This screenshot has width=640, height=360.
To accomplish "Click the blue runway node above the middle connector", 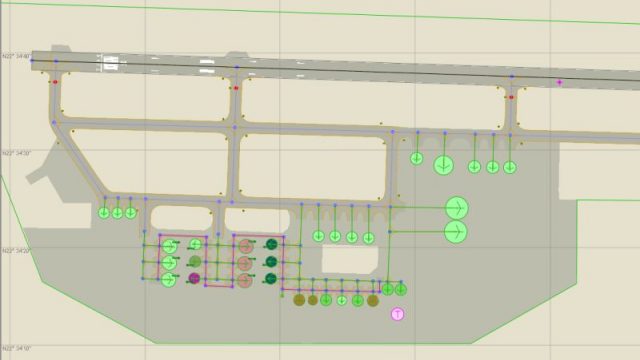I will pos(237,67).
